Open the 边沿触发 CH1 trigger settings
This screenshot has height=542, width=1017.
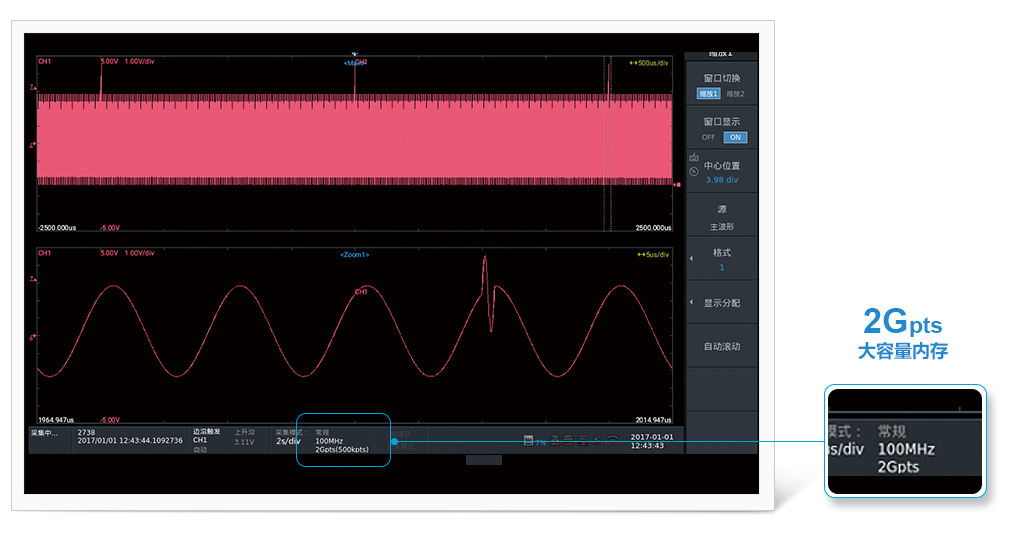(x=207, y=439)
